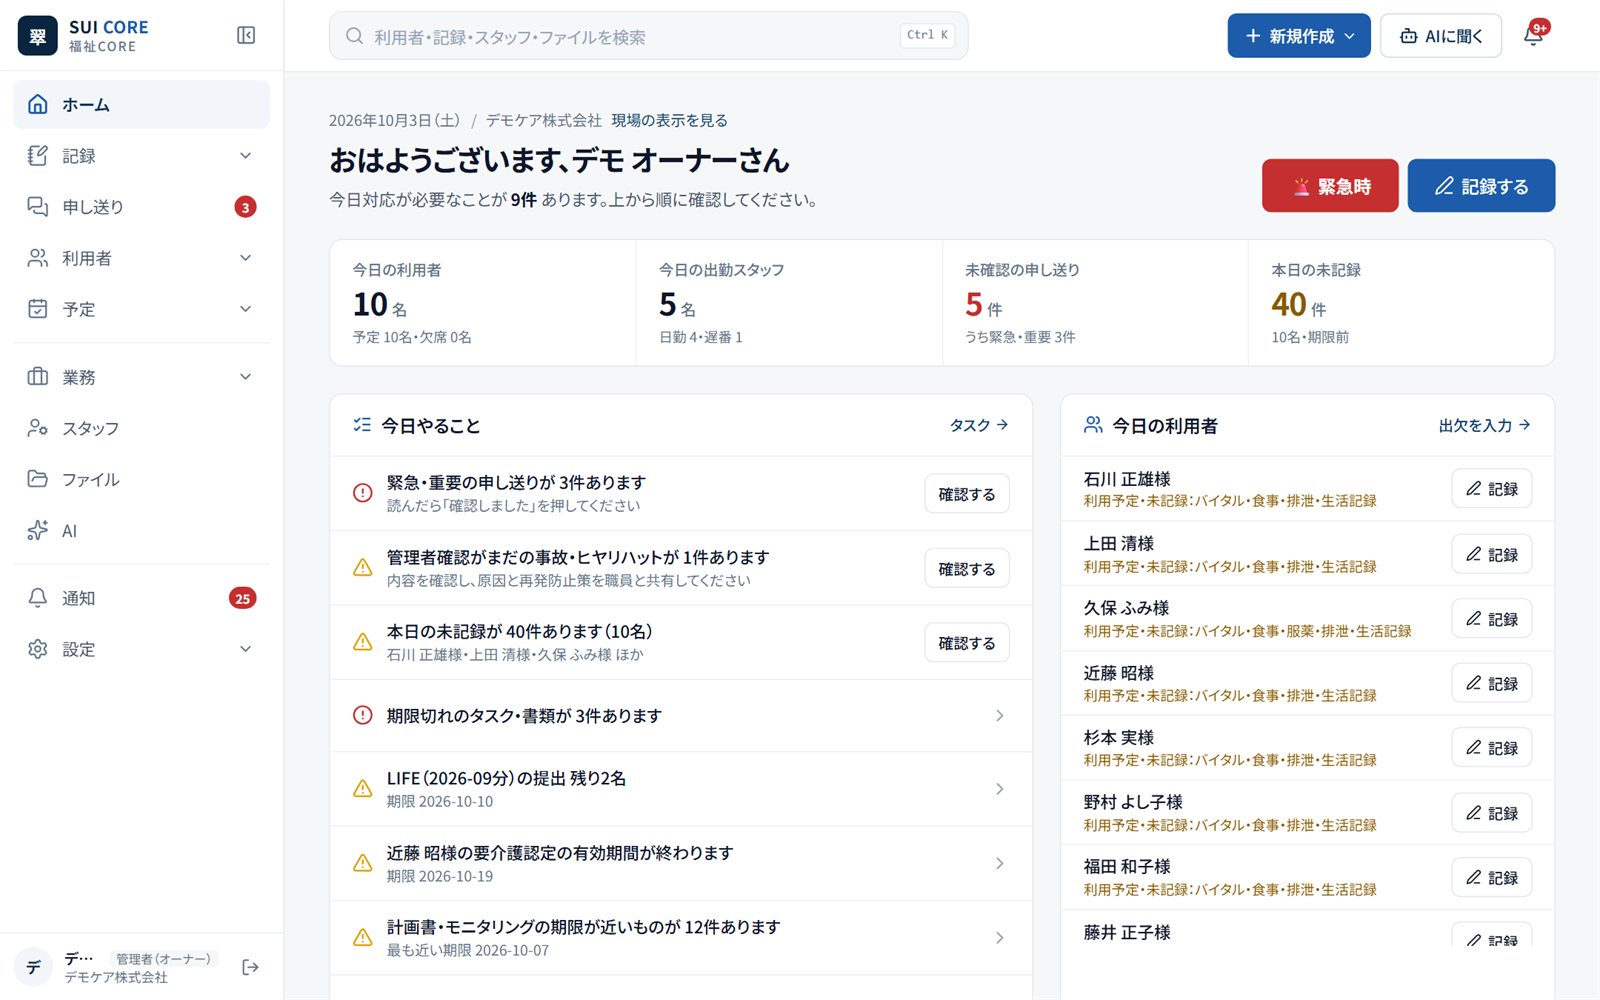
Task: Expand the 業務 sidebar menu
Action: pyautogui.click(x=141, y=377)
